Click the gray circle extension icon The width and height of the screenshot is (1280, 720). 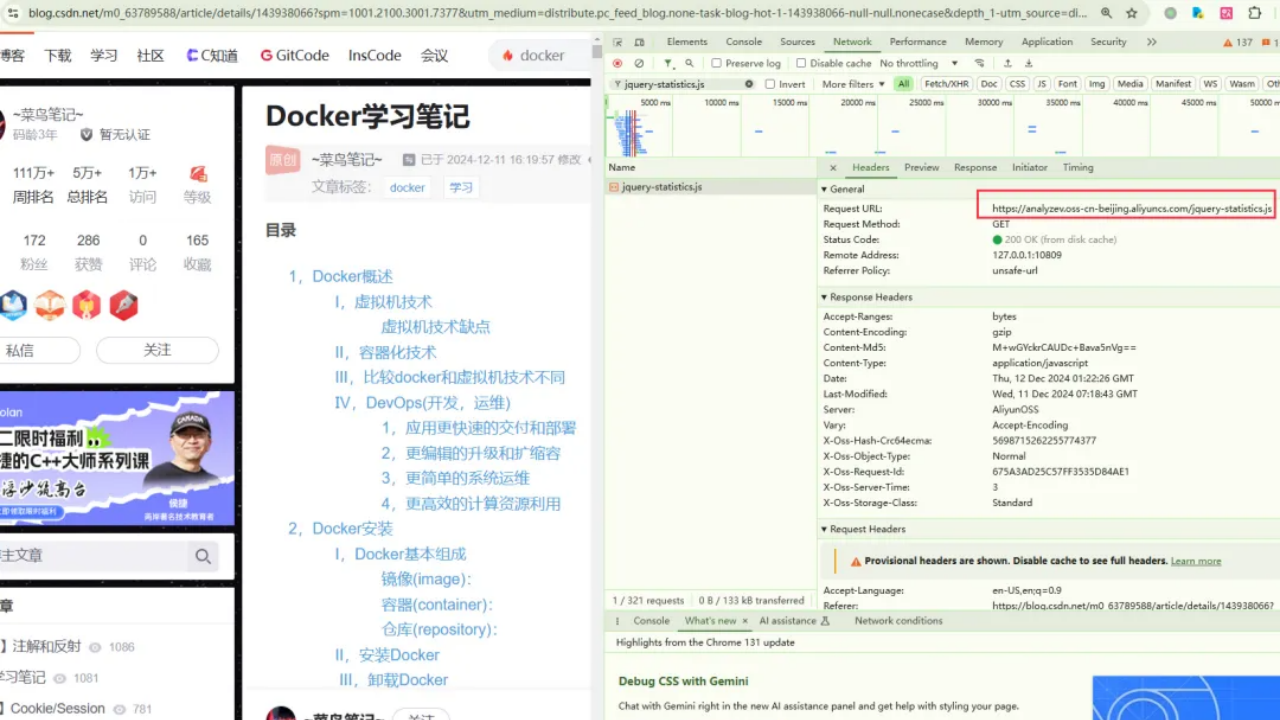coord(1170,13)
